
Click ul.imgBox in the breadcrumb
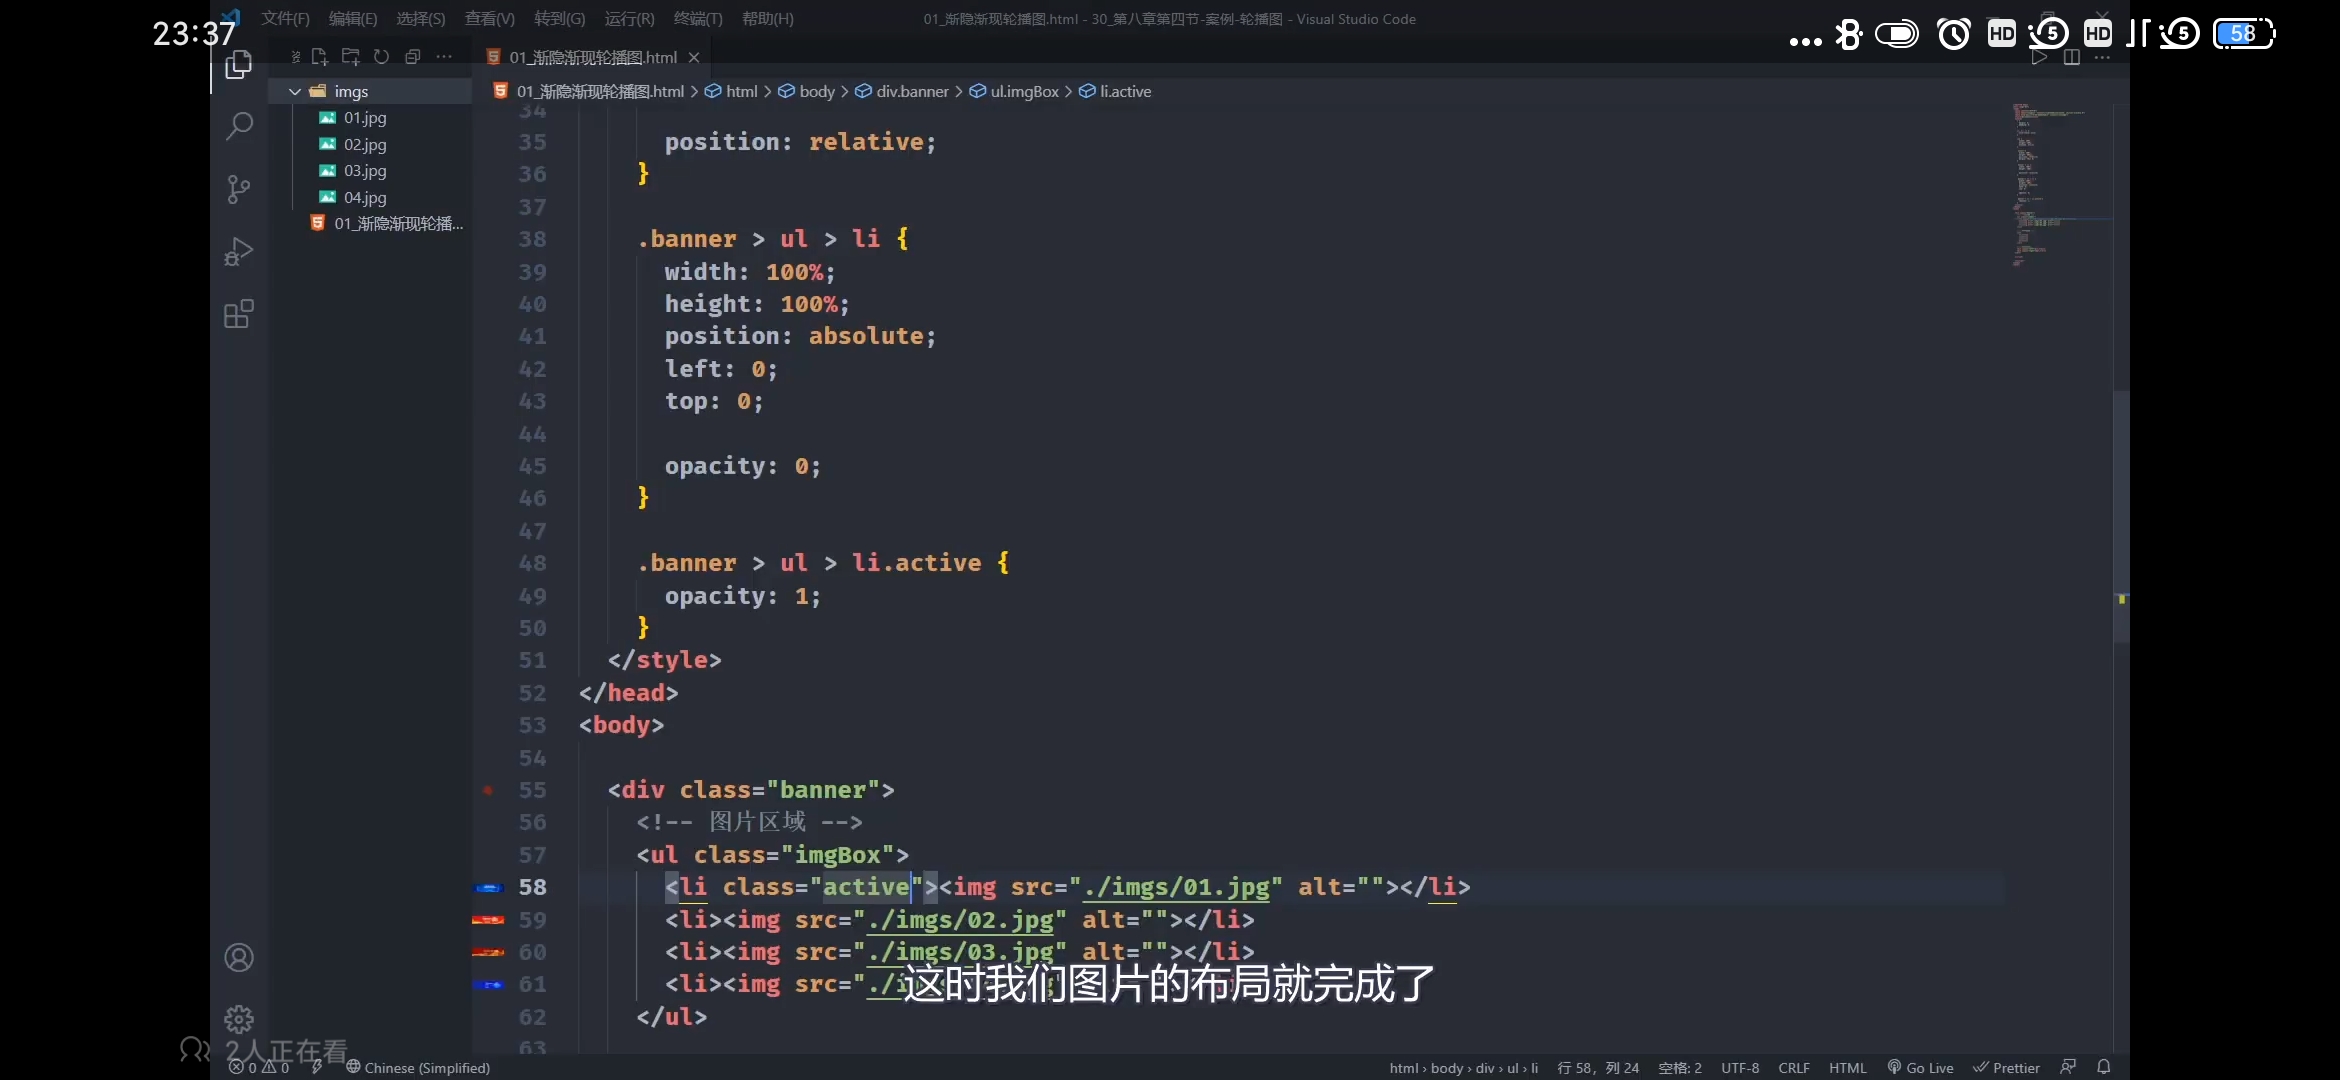click(1023, 91)
